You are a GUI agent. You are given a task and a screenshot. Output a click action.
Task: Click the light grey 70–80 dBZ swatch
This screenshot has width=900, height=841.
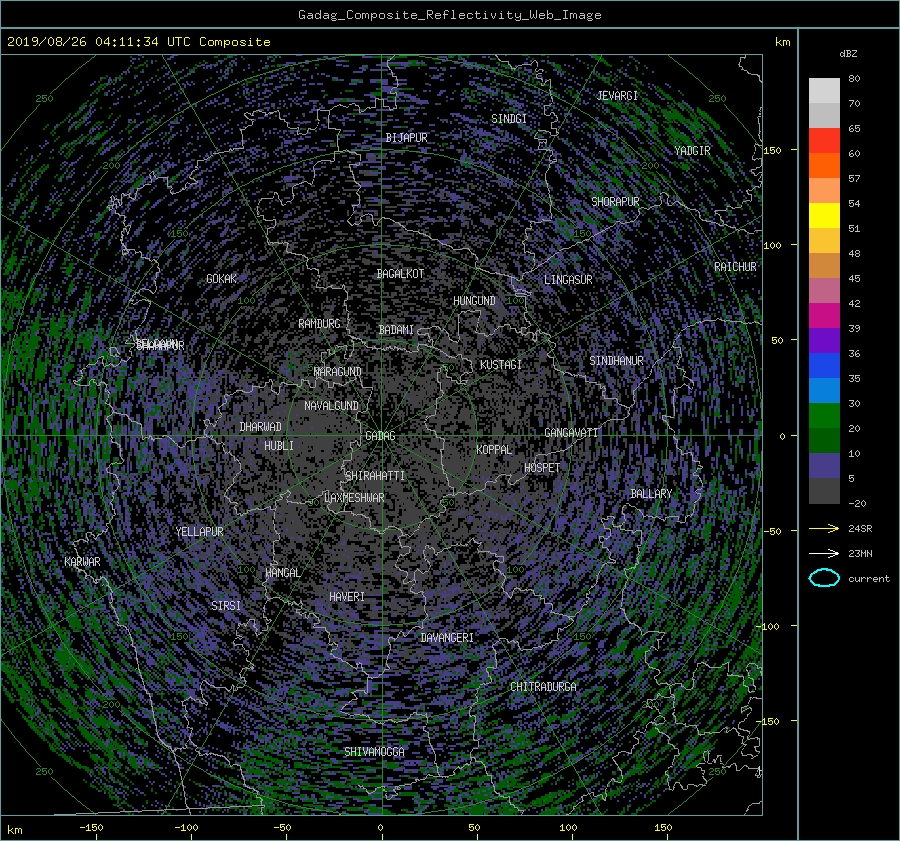tap(824, 91)
